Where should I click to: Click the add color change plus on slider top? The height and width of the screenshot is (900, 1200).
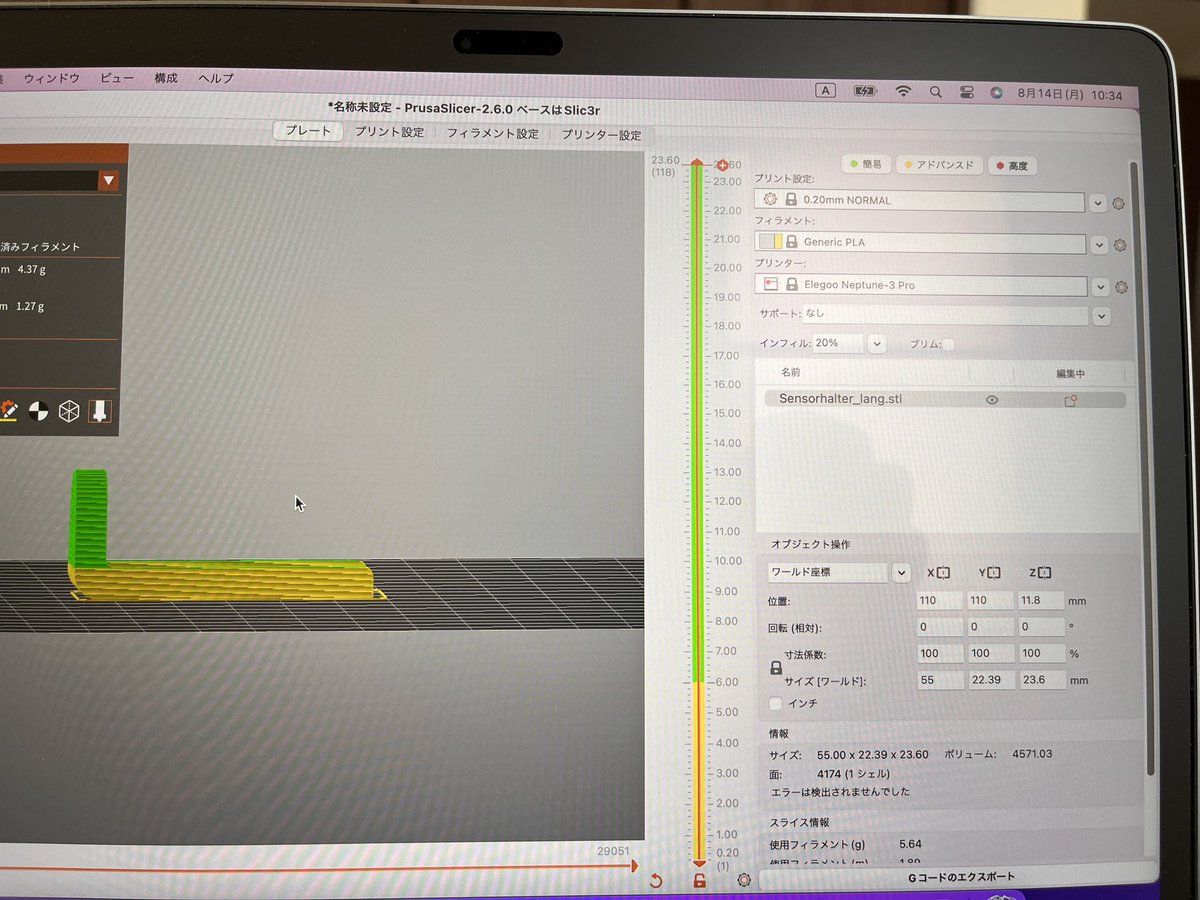(x=722, y=165)
